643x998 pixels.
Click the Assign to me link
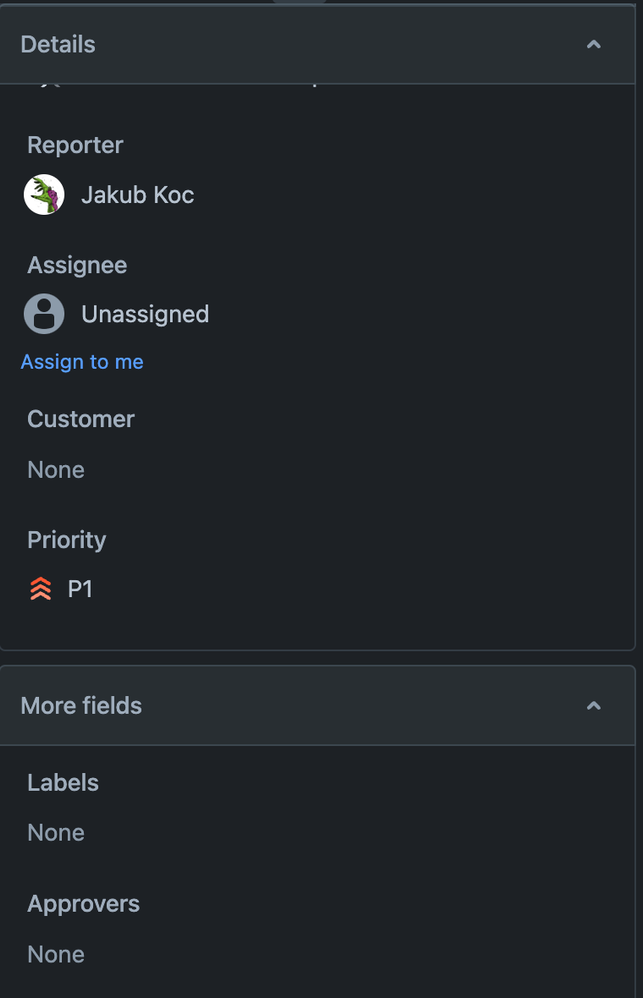click(x=82, y=361)
